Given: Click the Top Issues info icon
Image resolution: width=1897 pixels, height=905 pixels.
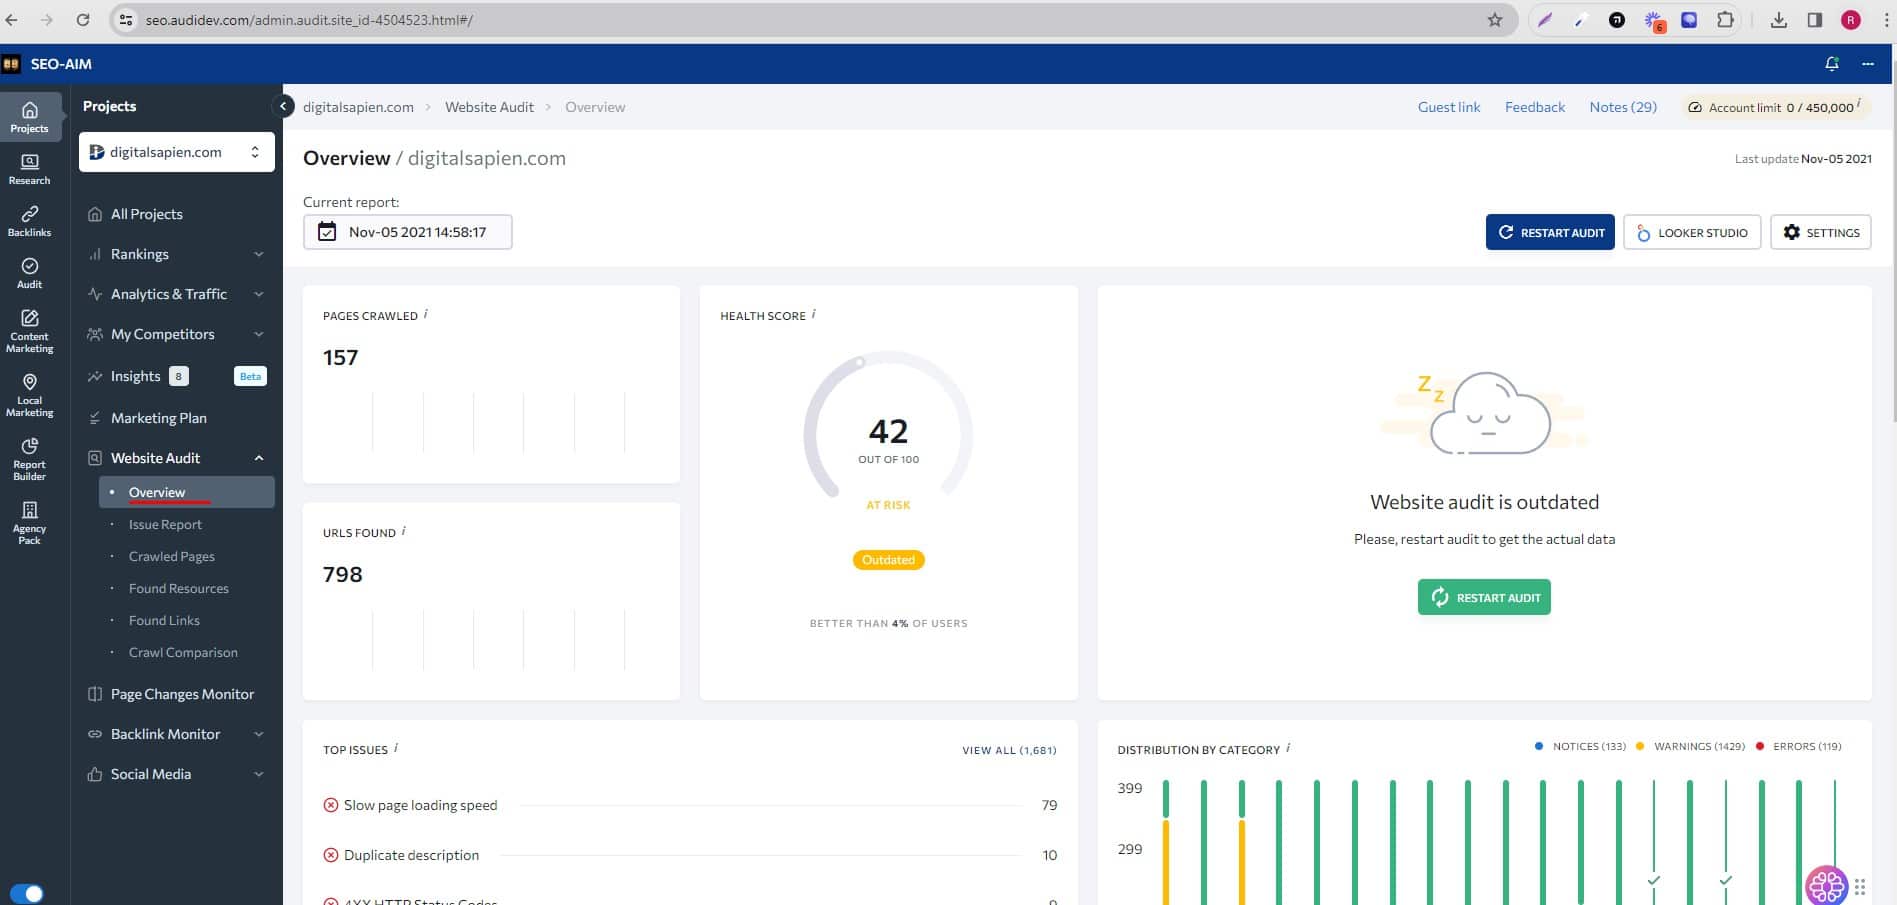Looking at the screenshot, I should [x=396, y=748].
